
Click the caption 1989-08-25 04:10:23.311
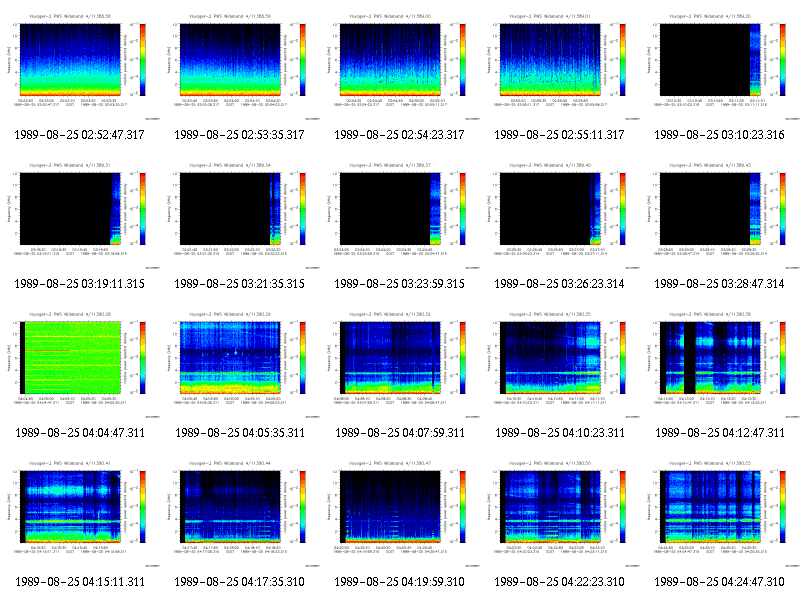[x=560, y=433]
